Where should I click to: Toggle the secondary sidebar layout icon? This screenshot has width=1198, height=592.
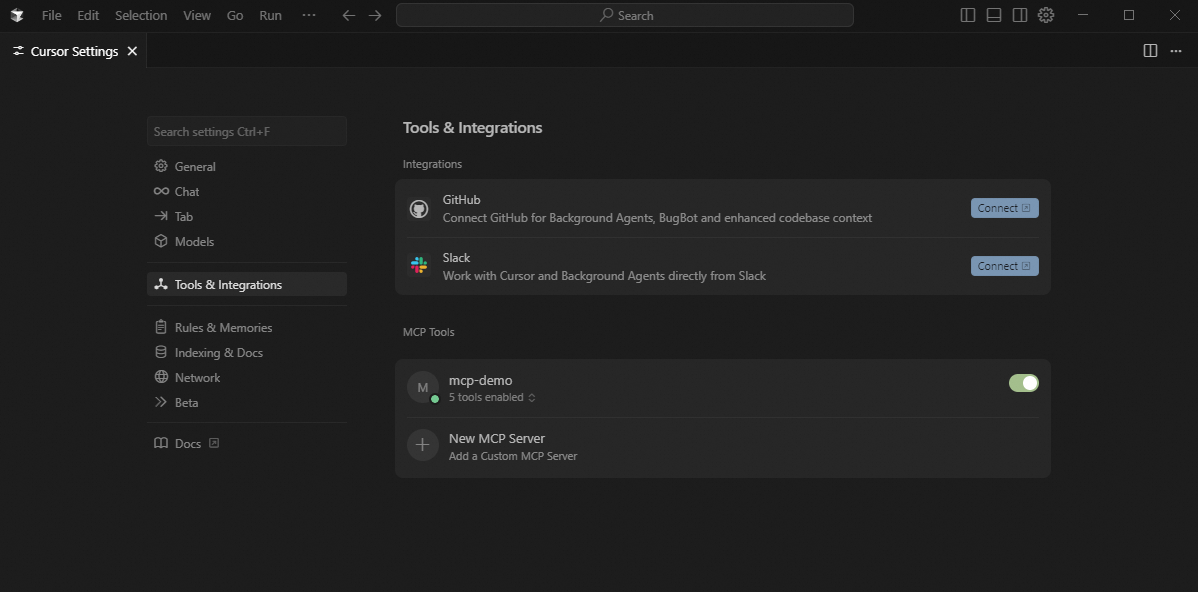click(x=1020, y=15)
